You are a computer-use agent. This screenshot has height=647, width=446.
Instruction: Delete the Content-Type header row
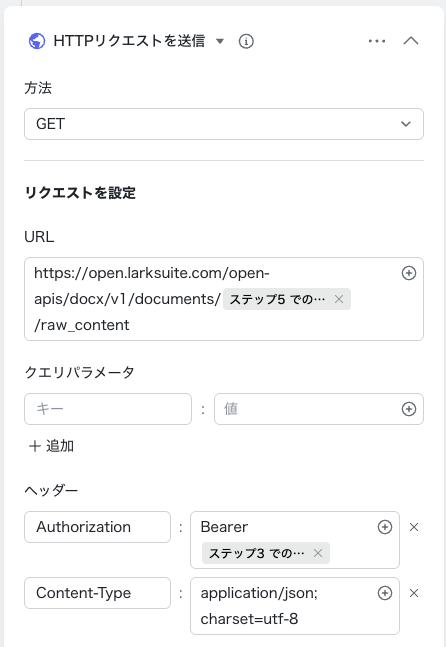coord(414,593)
